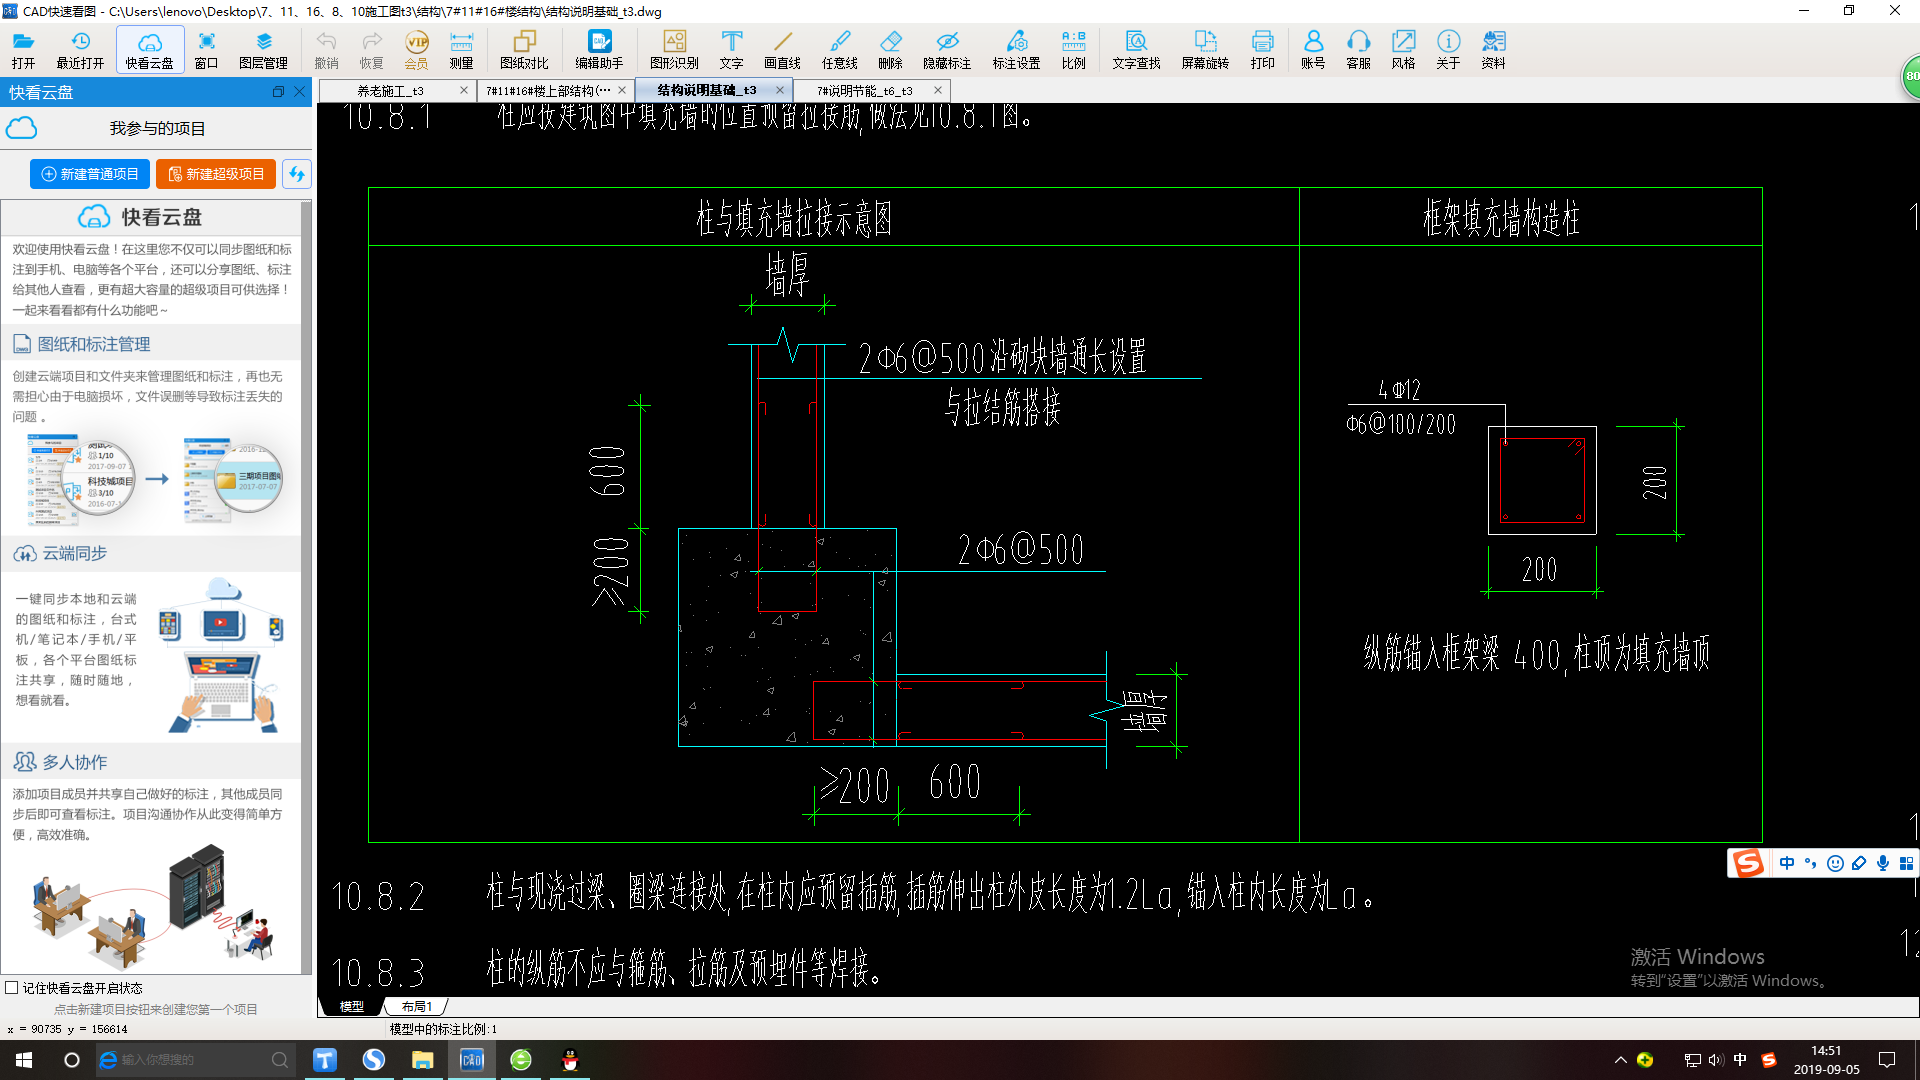The width and height of the screenshot is (1920, 1080).
Task: Expand the system tray hidden icons
Action: coord(1620,1060)
